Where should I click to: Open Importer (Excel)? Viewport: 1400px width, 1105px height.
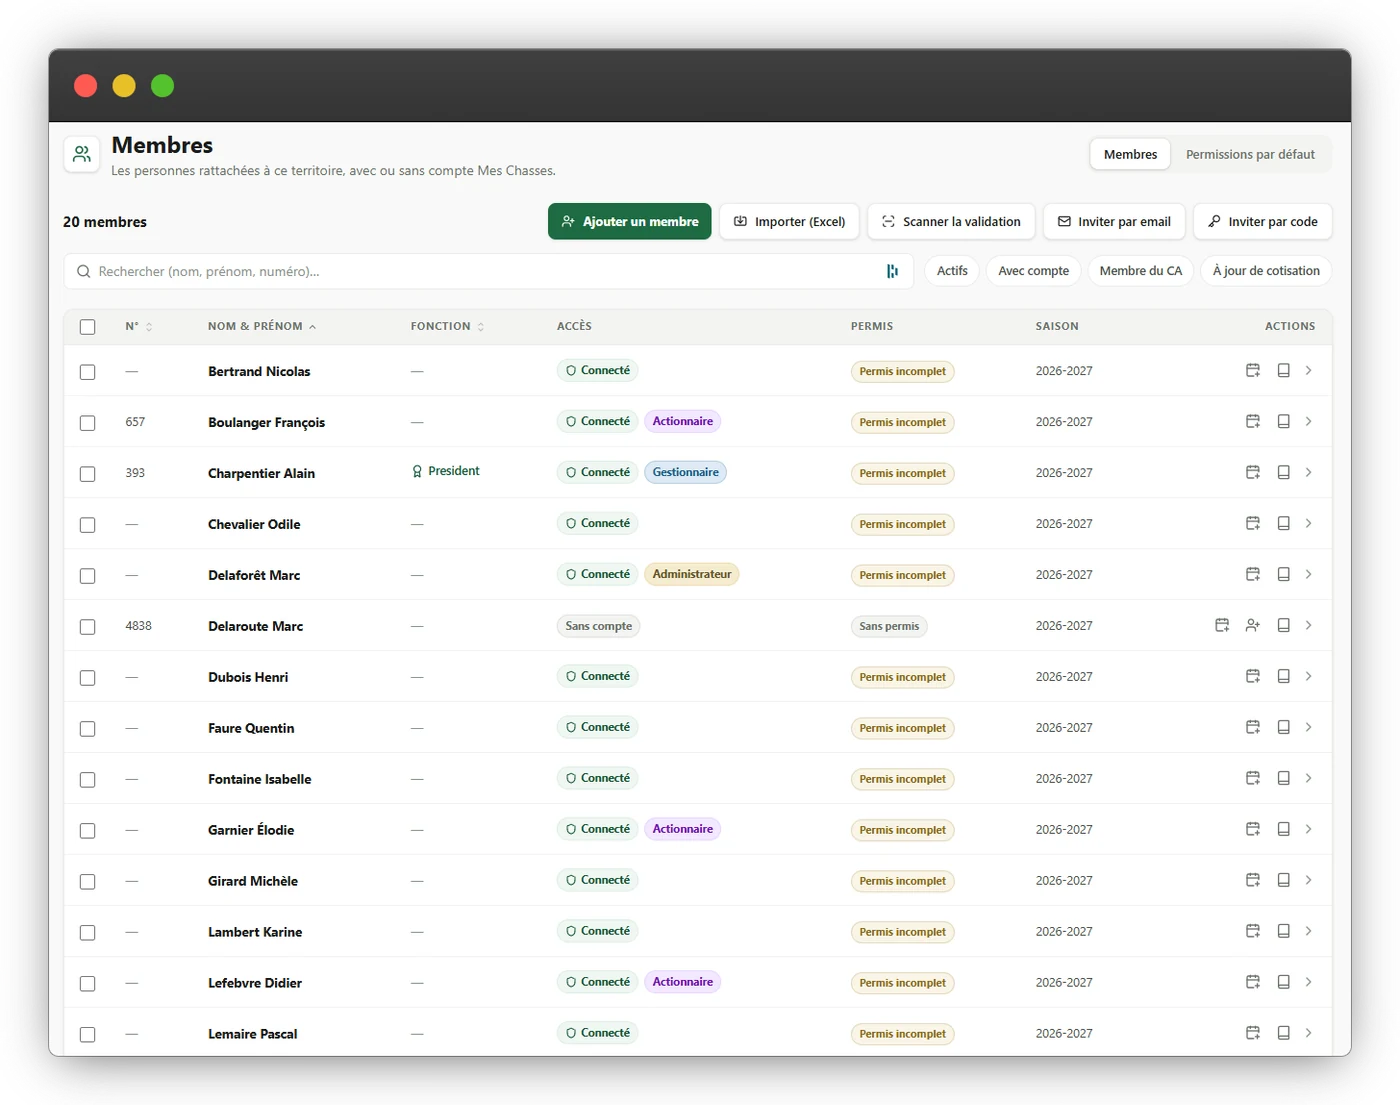click(790, 222)
